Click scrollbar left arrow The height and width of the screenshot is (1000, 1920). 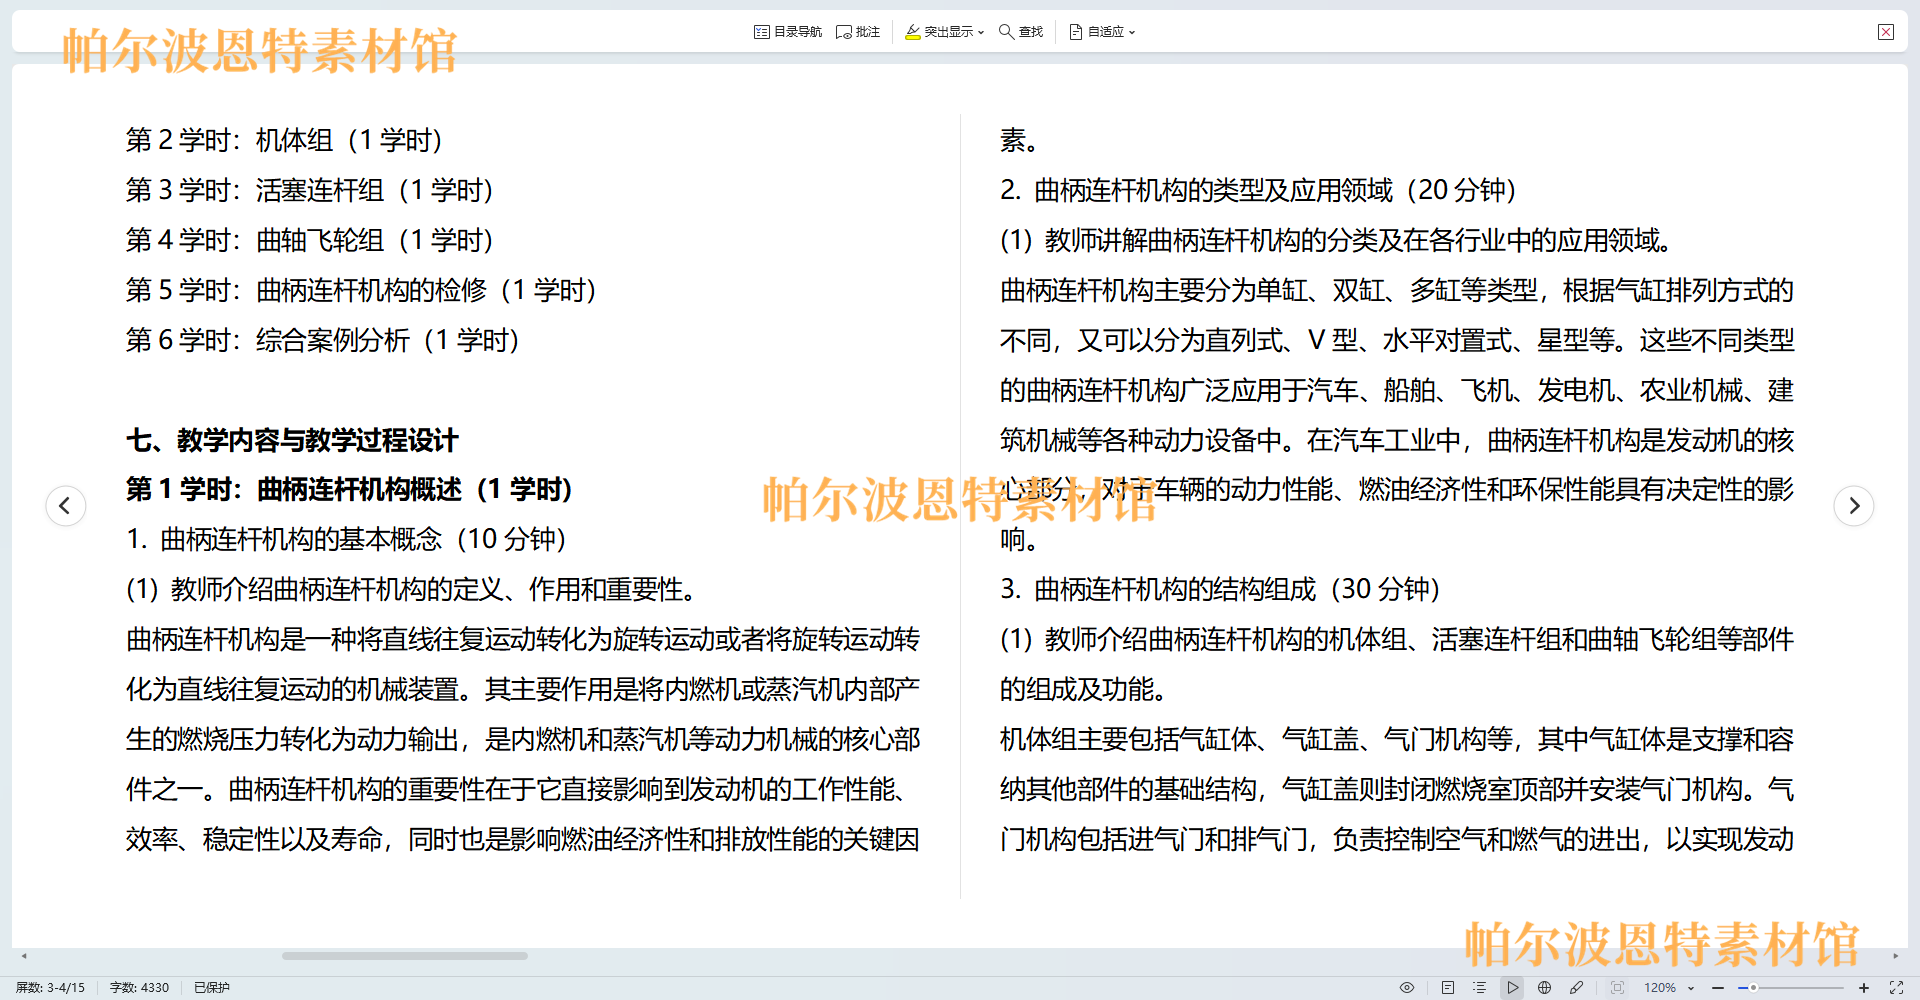click(24, 956)
